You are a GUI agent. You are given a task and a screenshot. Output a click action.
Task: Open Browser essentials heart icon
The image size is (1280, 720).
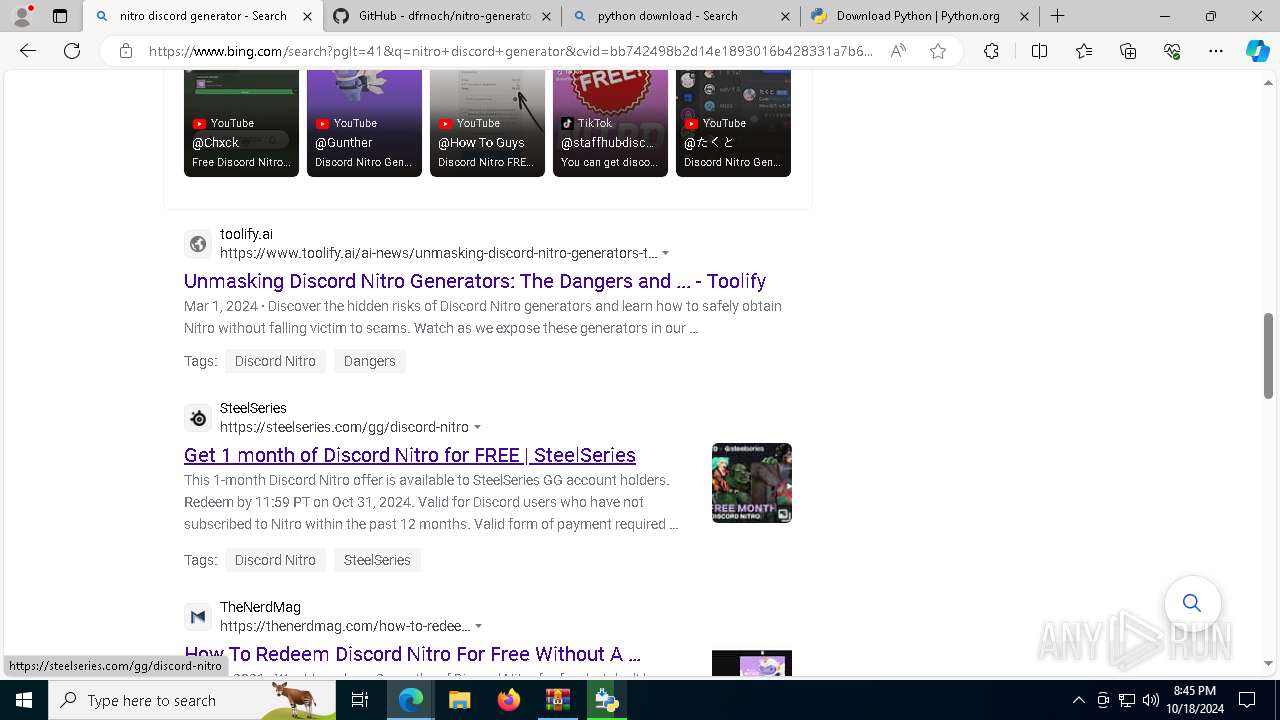click(x=1172, y=51)
